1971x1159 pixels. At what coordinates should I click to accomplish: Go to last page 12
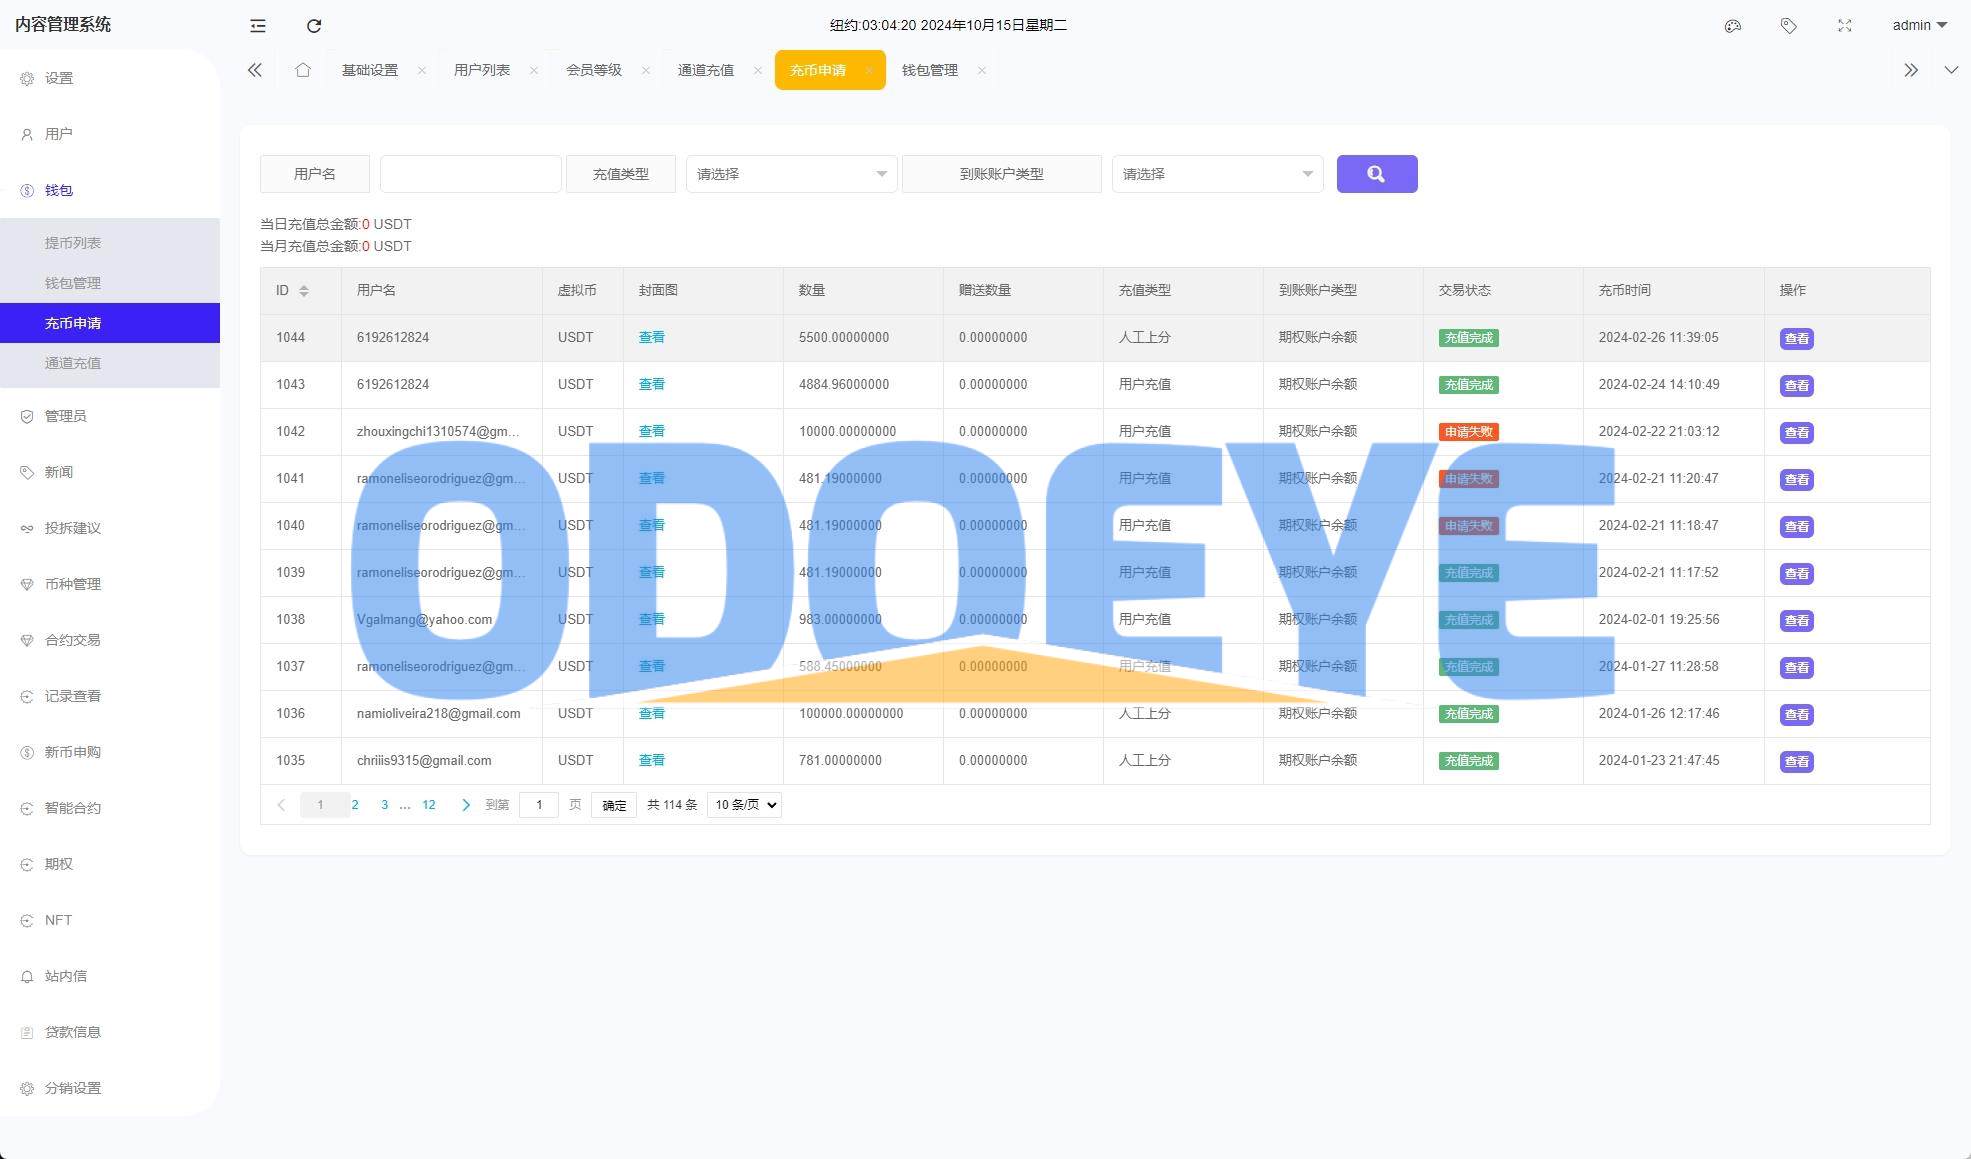click(x=429, y=805)
